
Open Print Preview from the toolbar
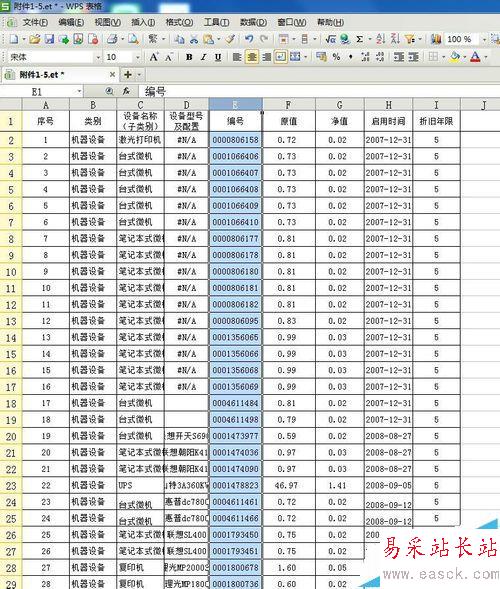click(x=133, y=39)
